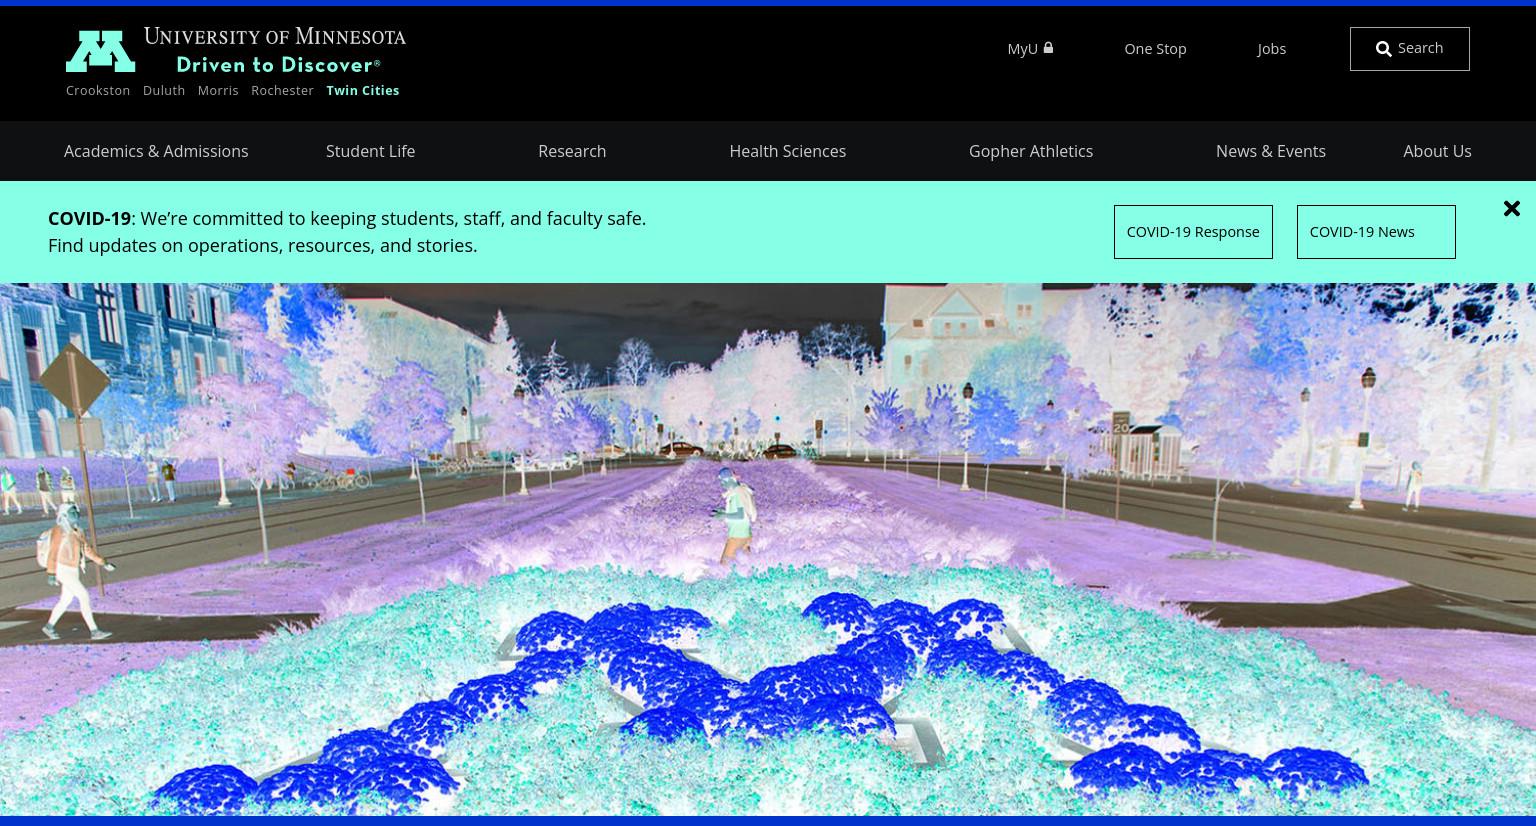
Task: Click the Driven to Discover tagline
Action: pos(278,64)
